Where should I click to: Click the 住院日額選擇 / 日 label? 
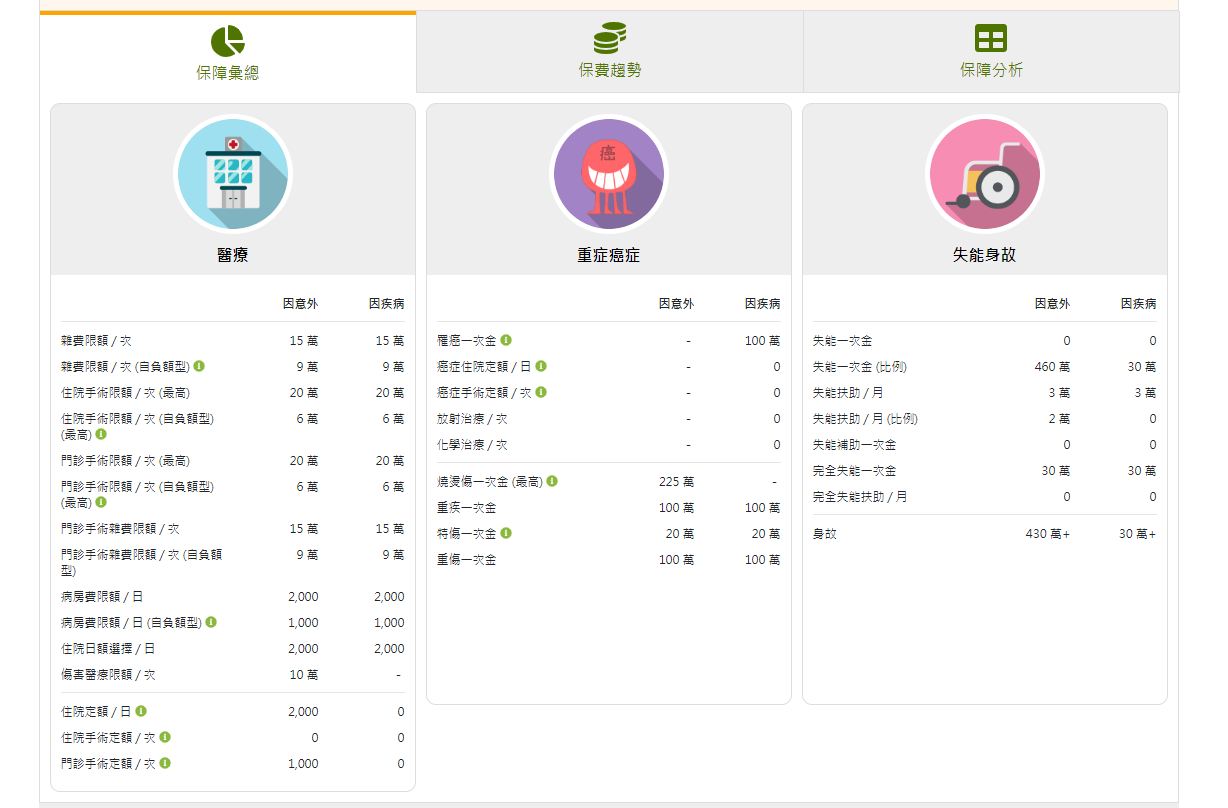pyautogui.click(x=108, y=649)
